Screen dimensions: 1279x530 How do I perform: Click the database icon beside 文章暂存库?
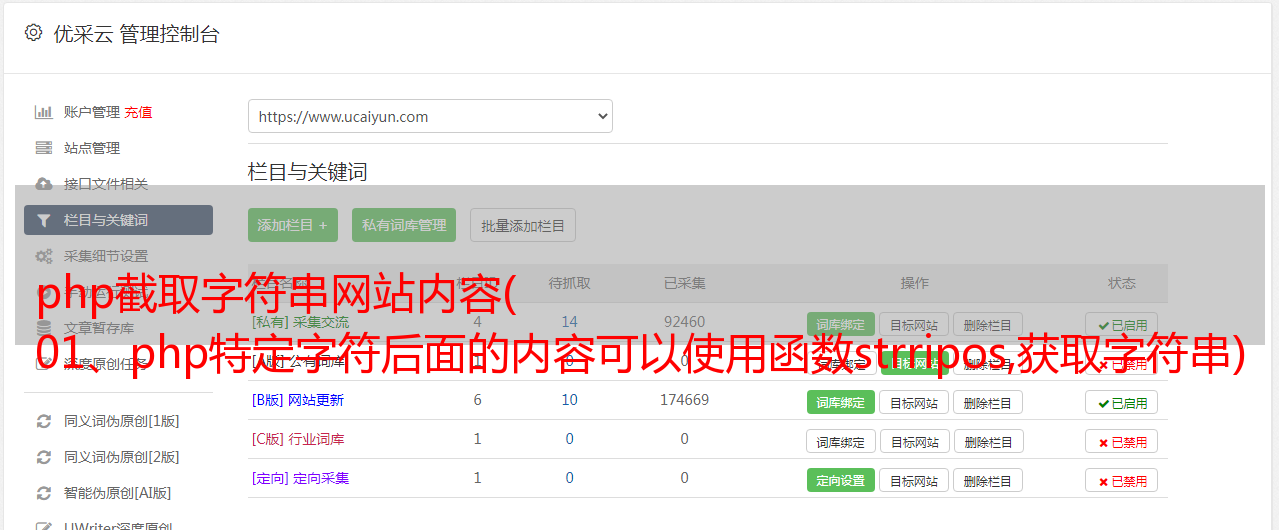click(43, 328)
